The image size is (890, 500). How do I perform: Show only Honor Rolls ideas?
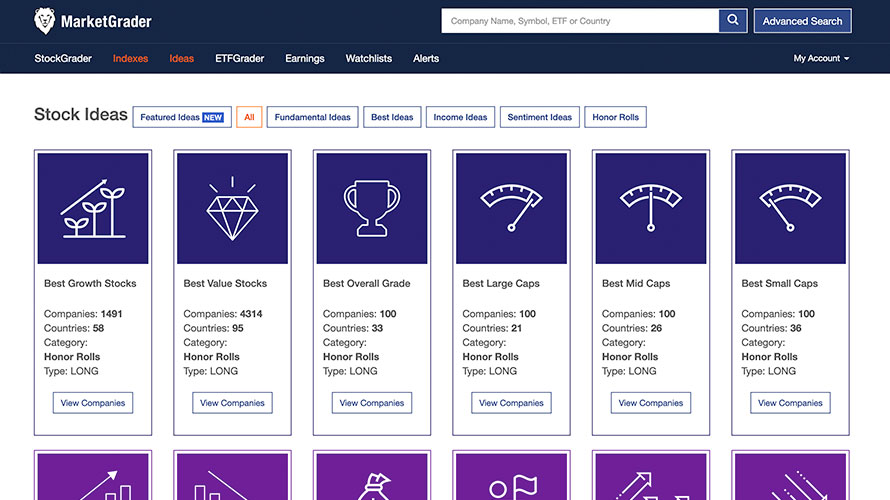click(x=615, y=117)
